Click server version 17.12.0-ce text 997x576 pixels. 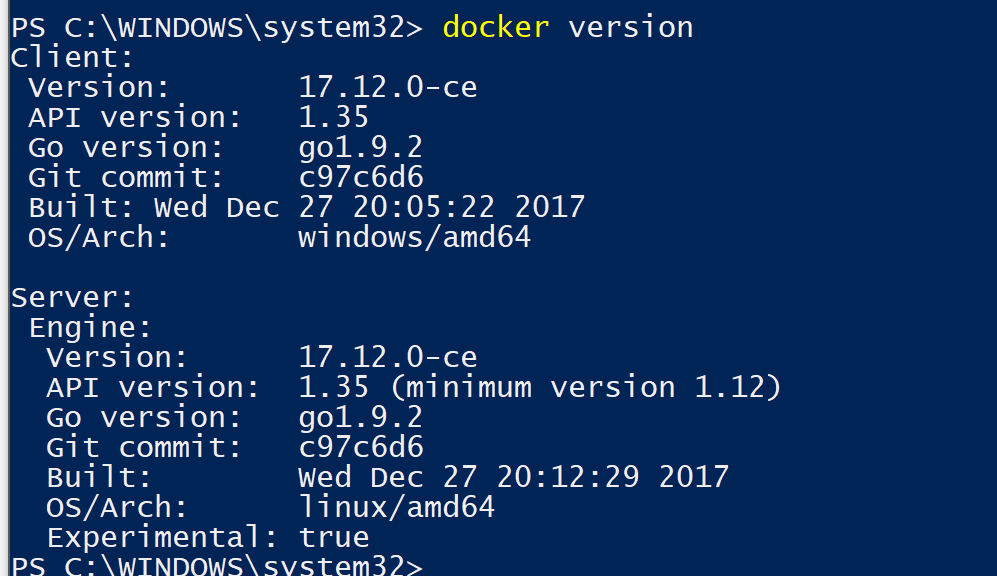click(388, 357)
